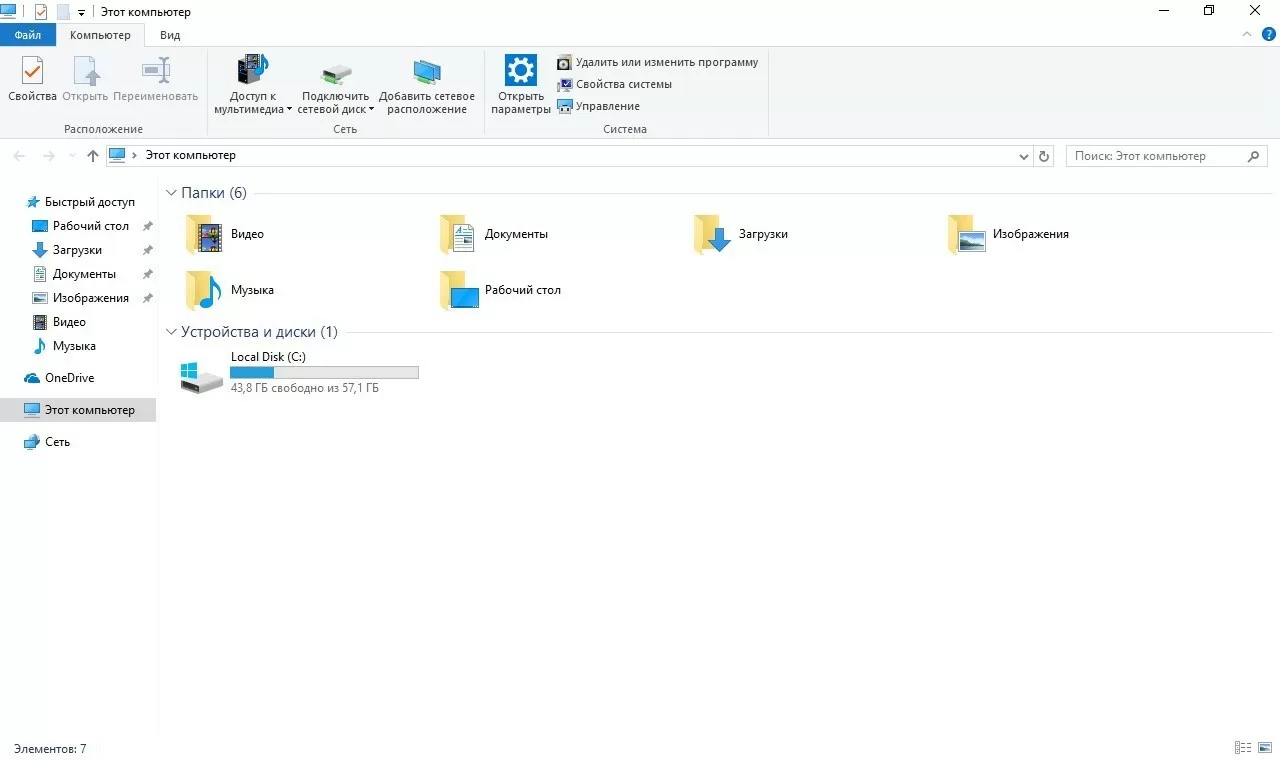Switch to large thumbnails view in status bar
This screenshot has height=760, width=1280.
[x=1265, y=748]
